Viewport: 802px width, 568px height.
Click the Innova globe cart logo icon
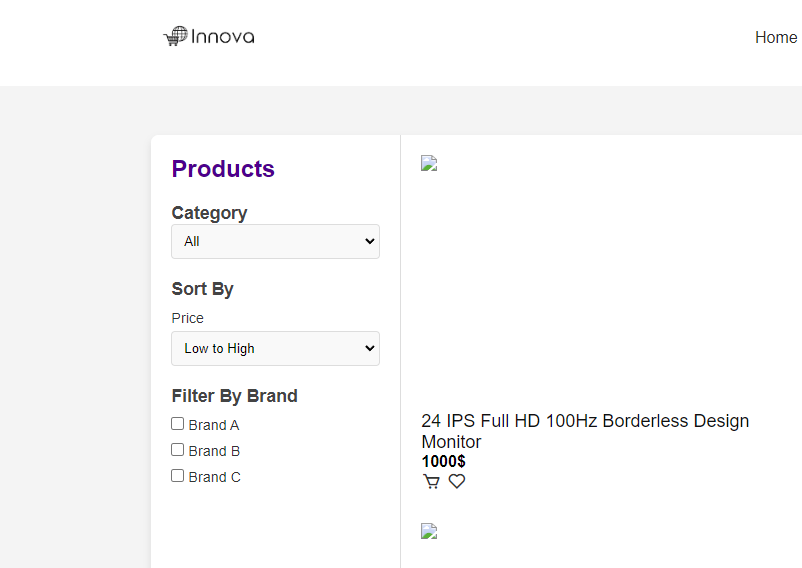(175, 37)
